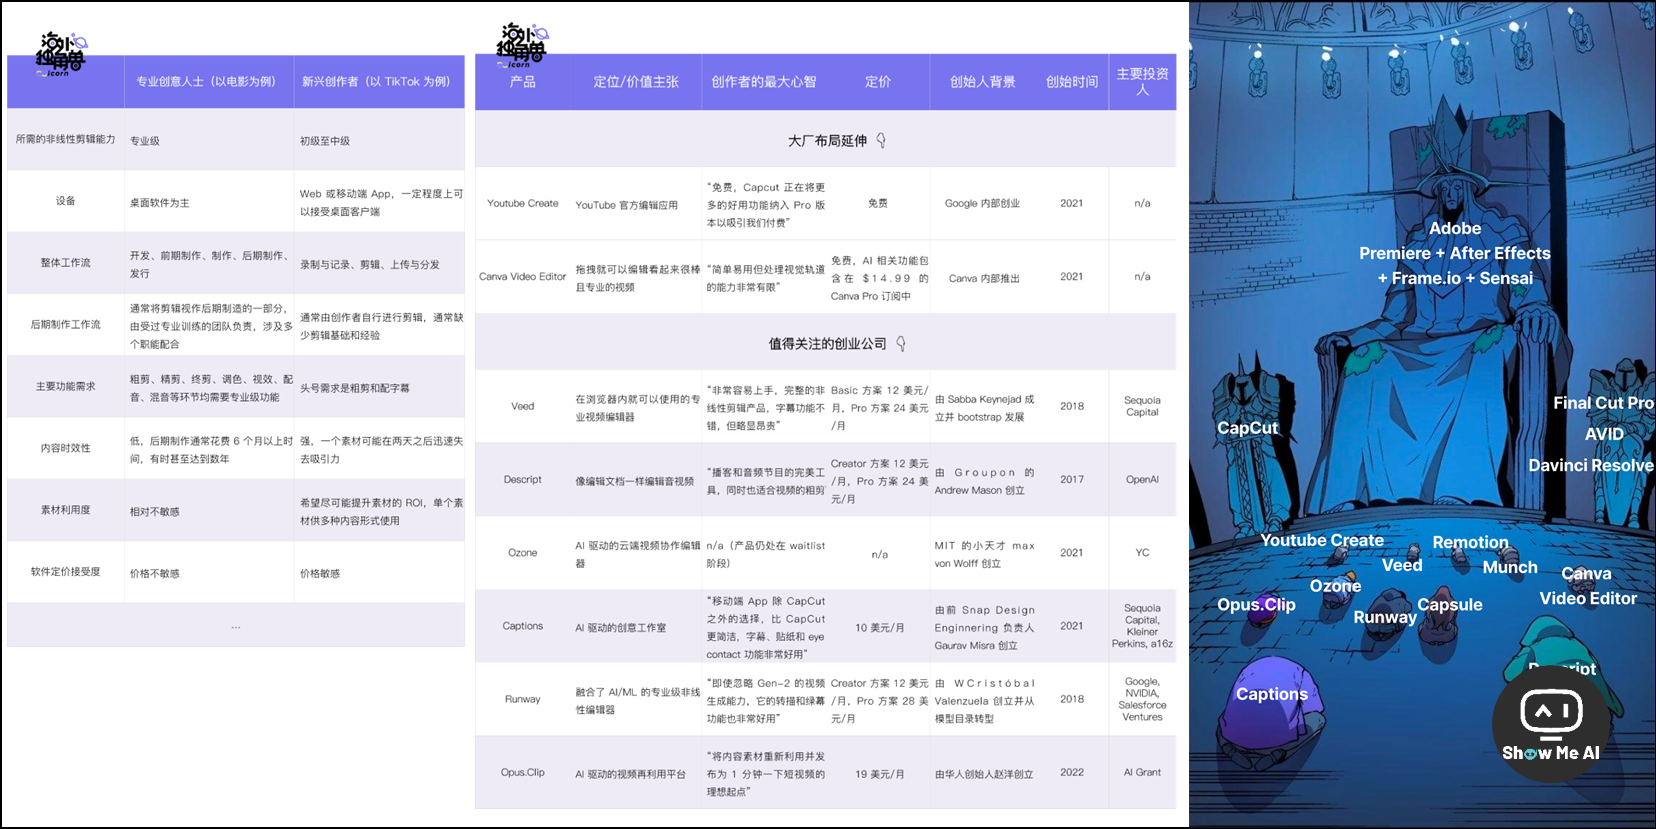Screen dimensions: 1656x829
Task: Click the Opus.Clip label in the illustration
Action: point(1257,605)
